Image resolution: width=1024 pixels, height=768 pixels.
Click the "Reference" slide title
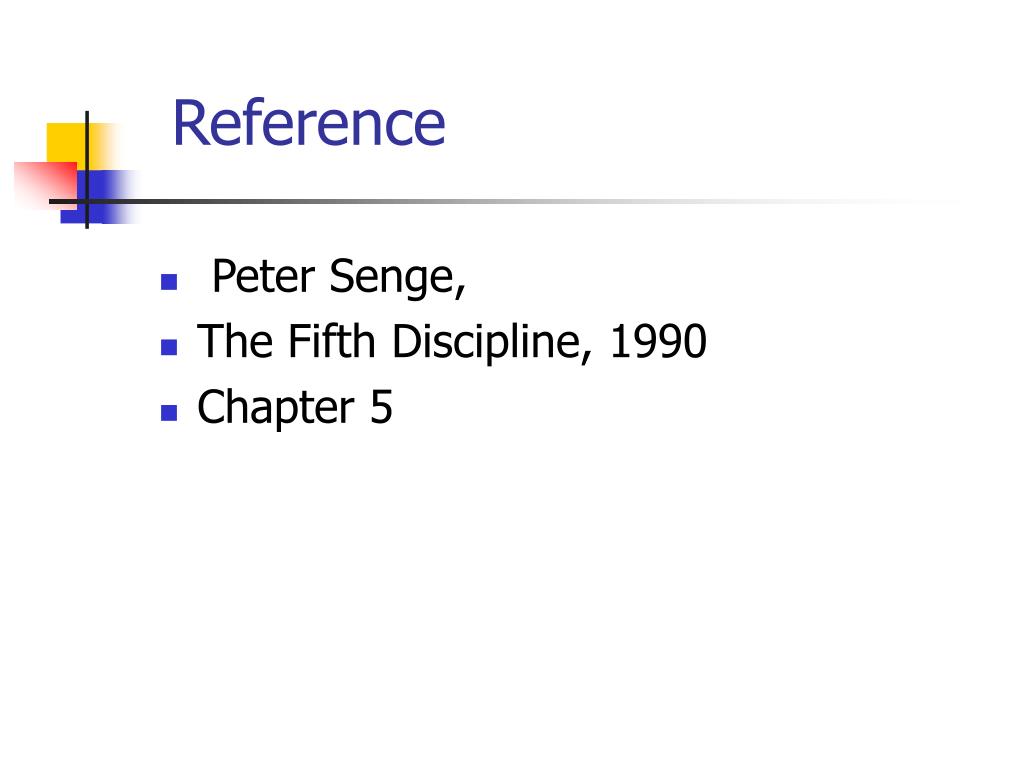[x=309, y=123]
